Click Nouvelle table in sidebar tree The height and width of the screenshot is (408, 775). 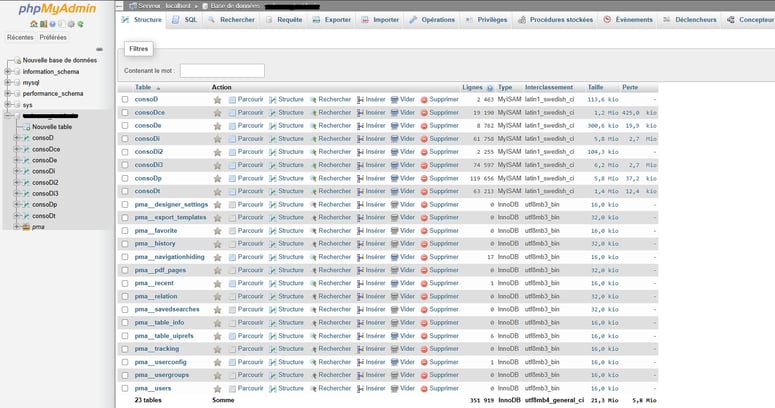[x=52, y=127]
